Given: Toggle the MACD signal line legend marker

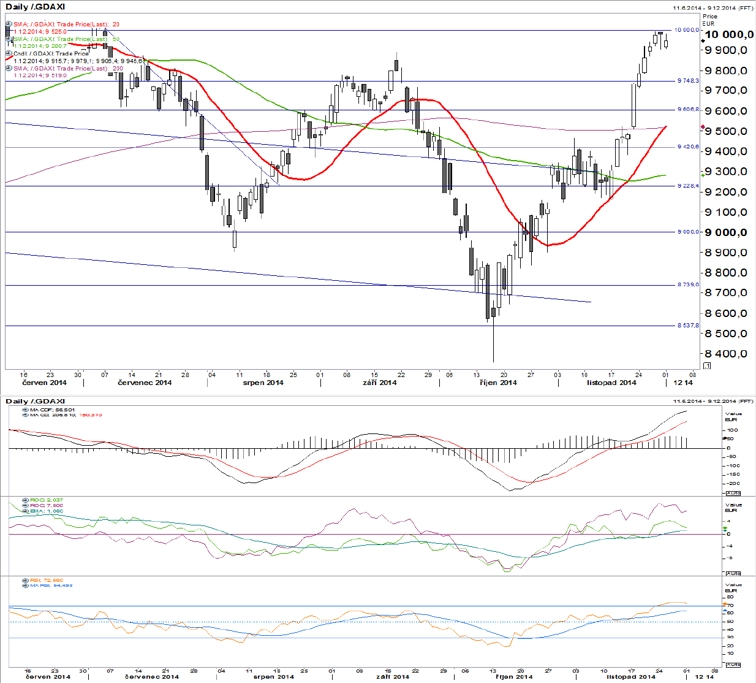Looking at the screenshot, I should 26,415.
